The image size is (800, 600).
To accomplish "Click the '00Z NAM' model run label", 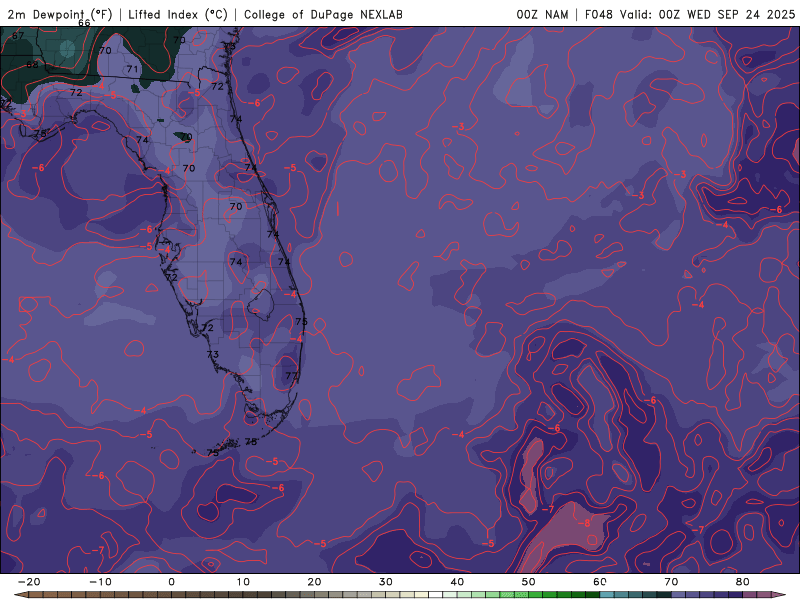I will pos(542,14).
